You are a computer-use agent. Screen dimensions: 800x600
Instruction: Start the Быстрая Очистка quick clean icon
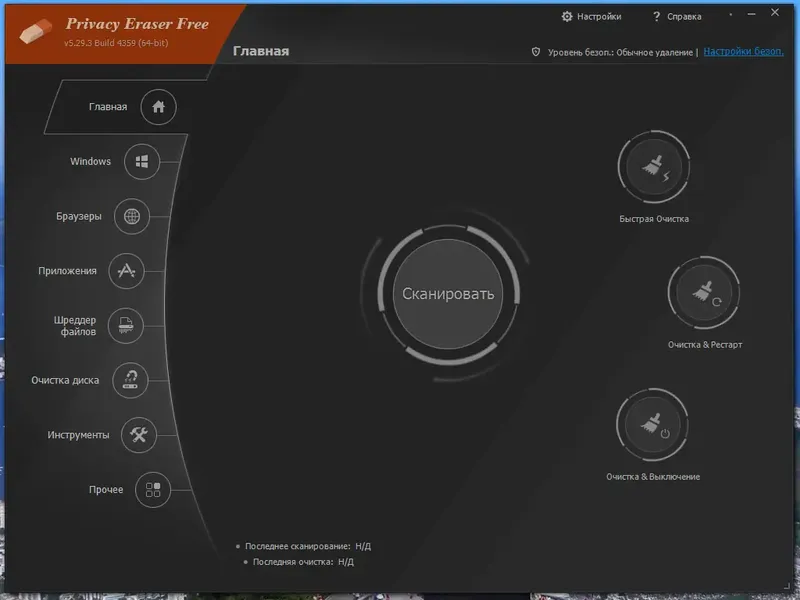coord(654,167)
